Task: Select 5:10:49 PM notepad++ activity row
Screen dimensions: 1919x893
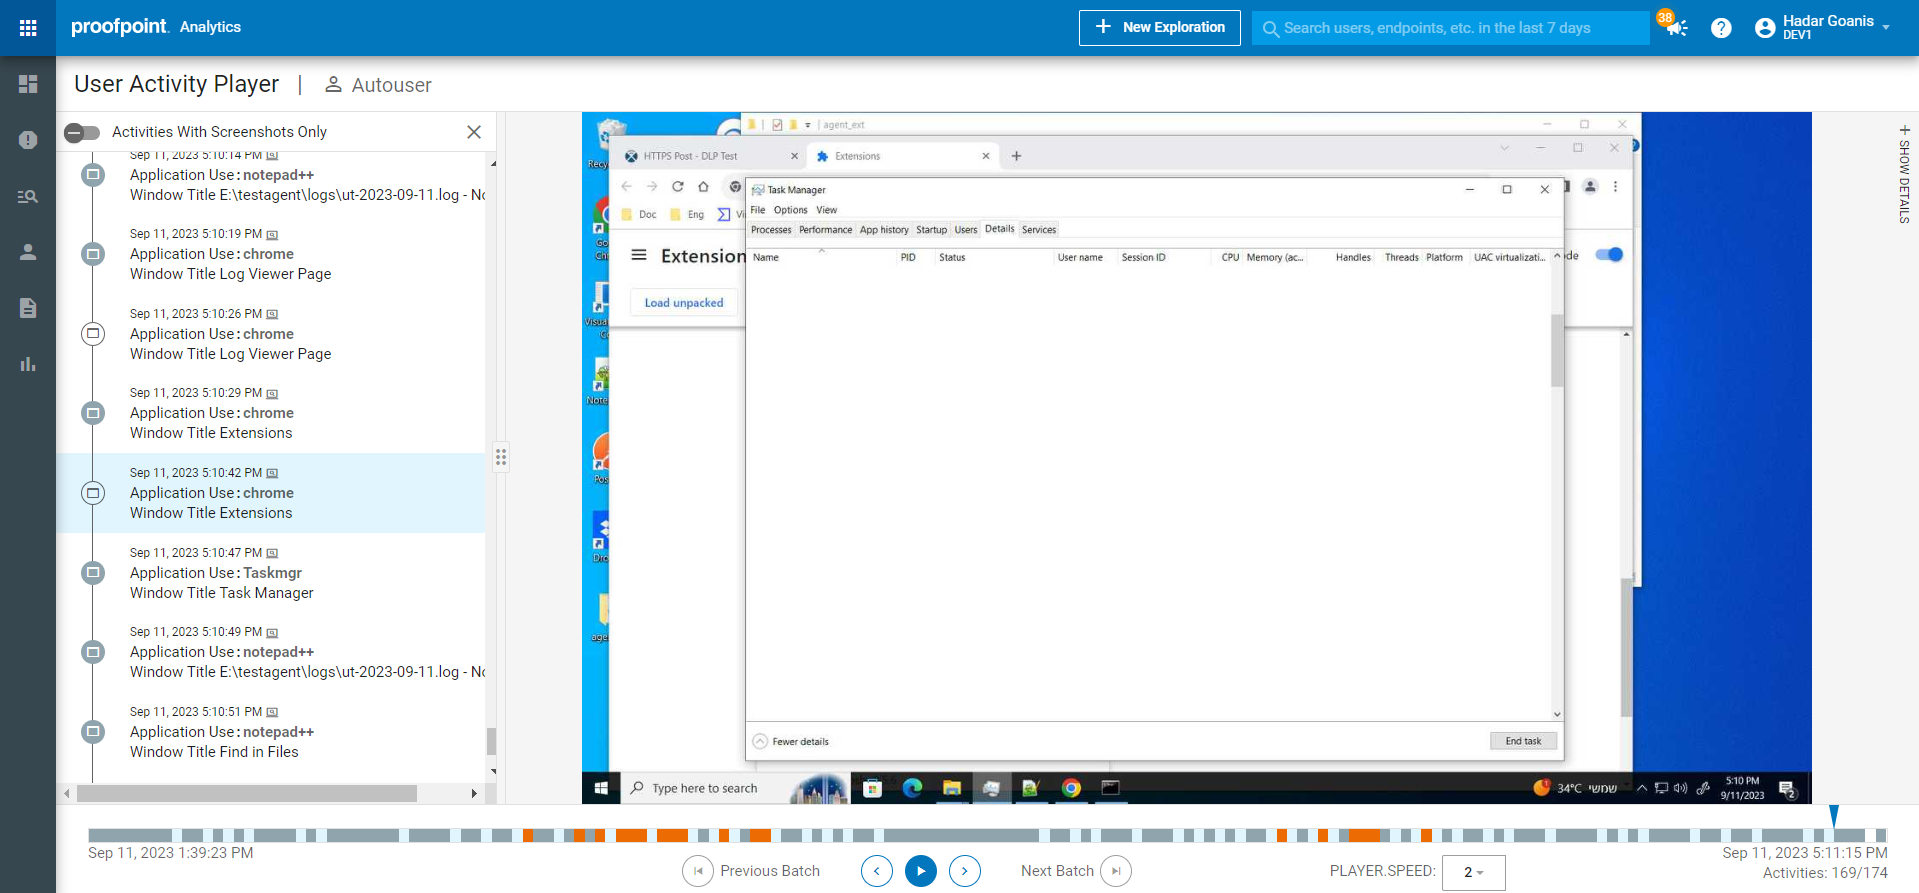Action: (x=271, y=652)
